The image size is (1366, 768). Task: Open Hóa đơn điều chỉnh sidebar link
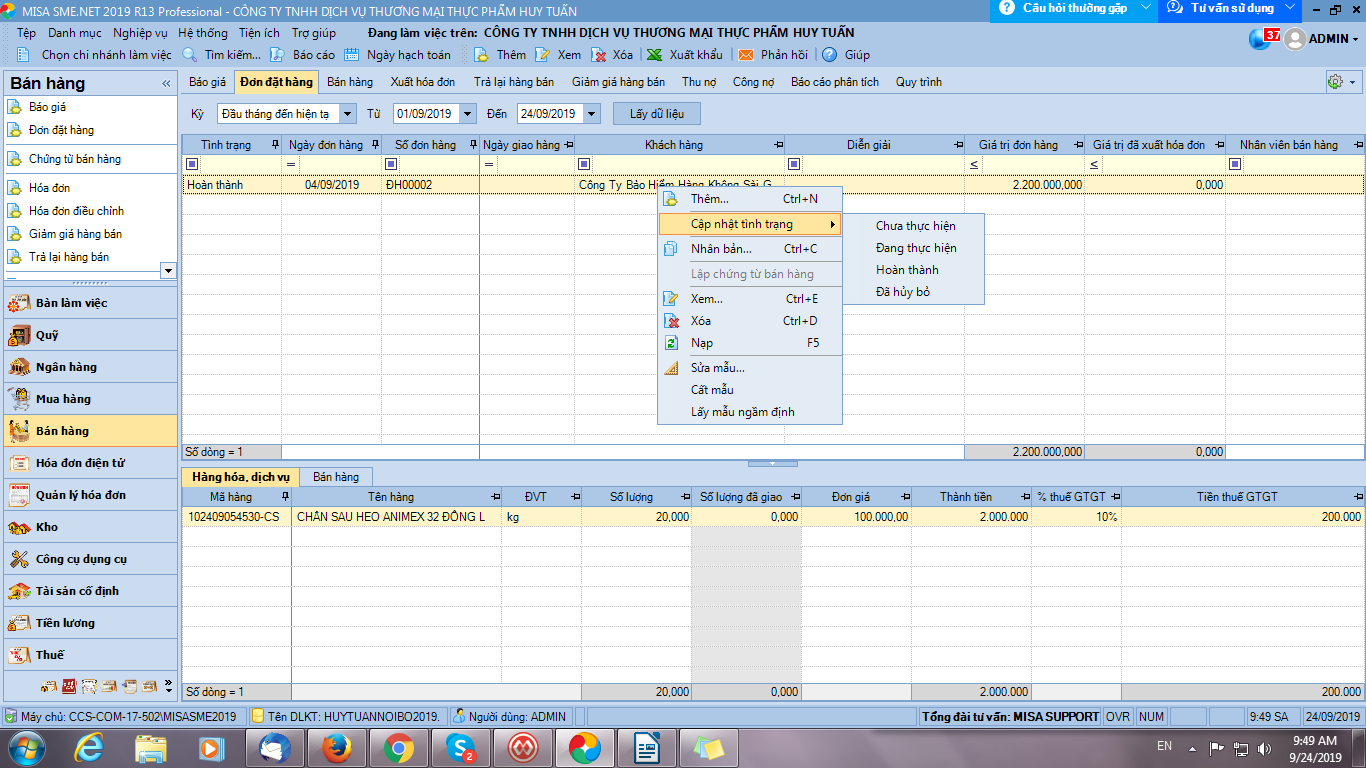tap(76, 211)
